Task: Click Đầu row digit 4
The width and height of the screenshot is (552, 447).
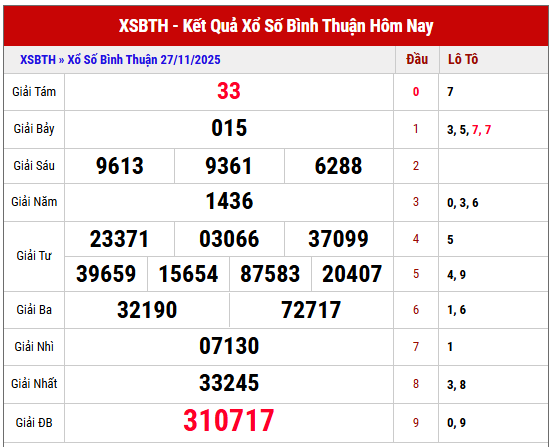Action: [416, 239]
